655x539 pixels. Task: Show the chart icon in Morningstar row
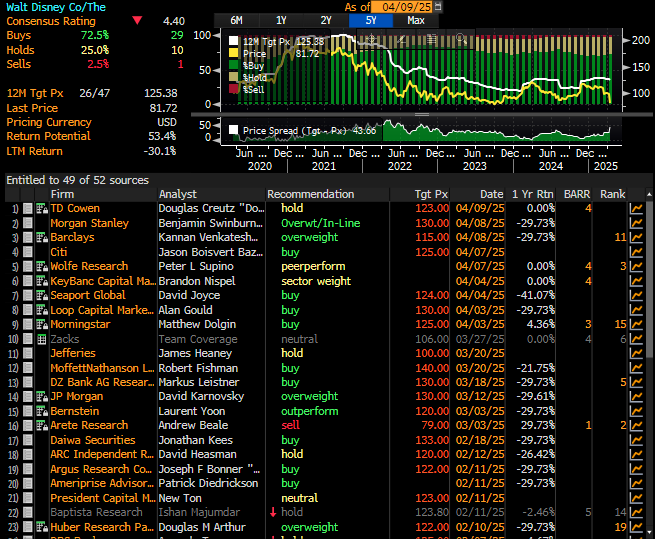tap(636, 325)
